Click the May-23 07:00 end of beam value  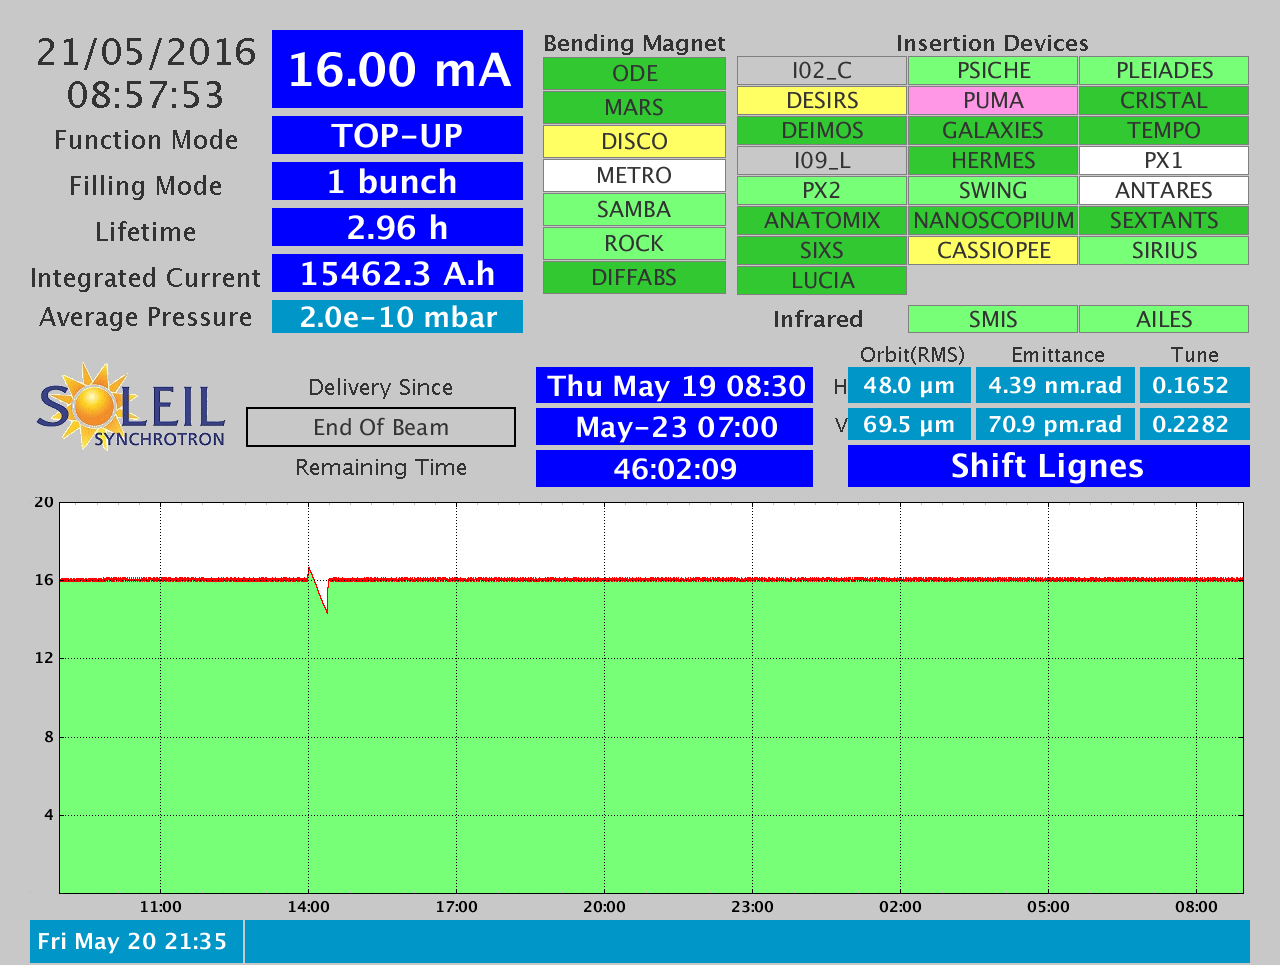[675, 427]
